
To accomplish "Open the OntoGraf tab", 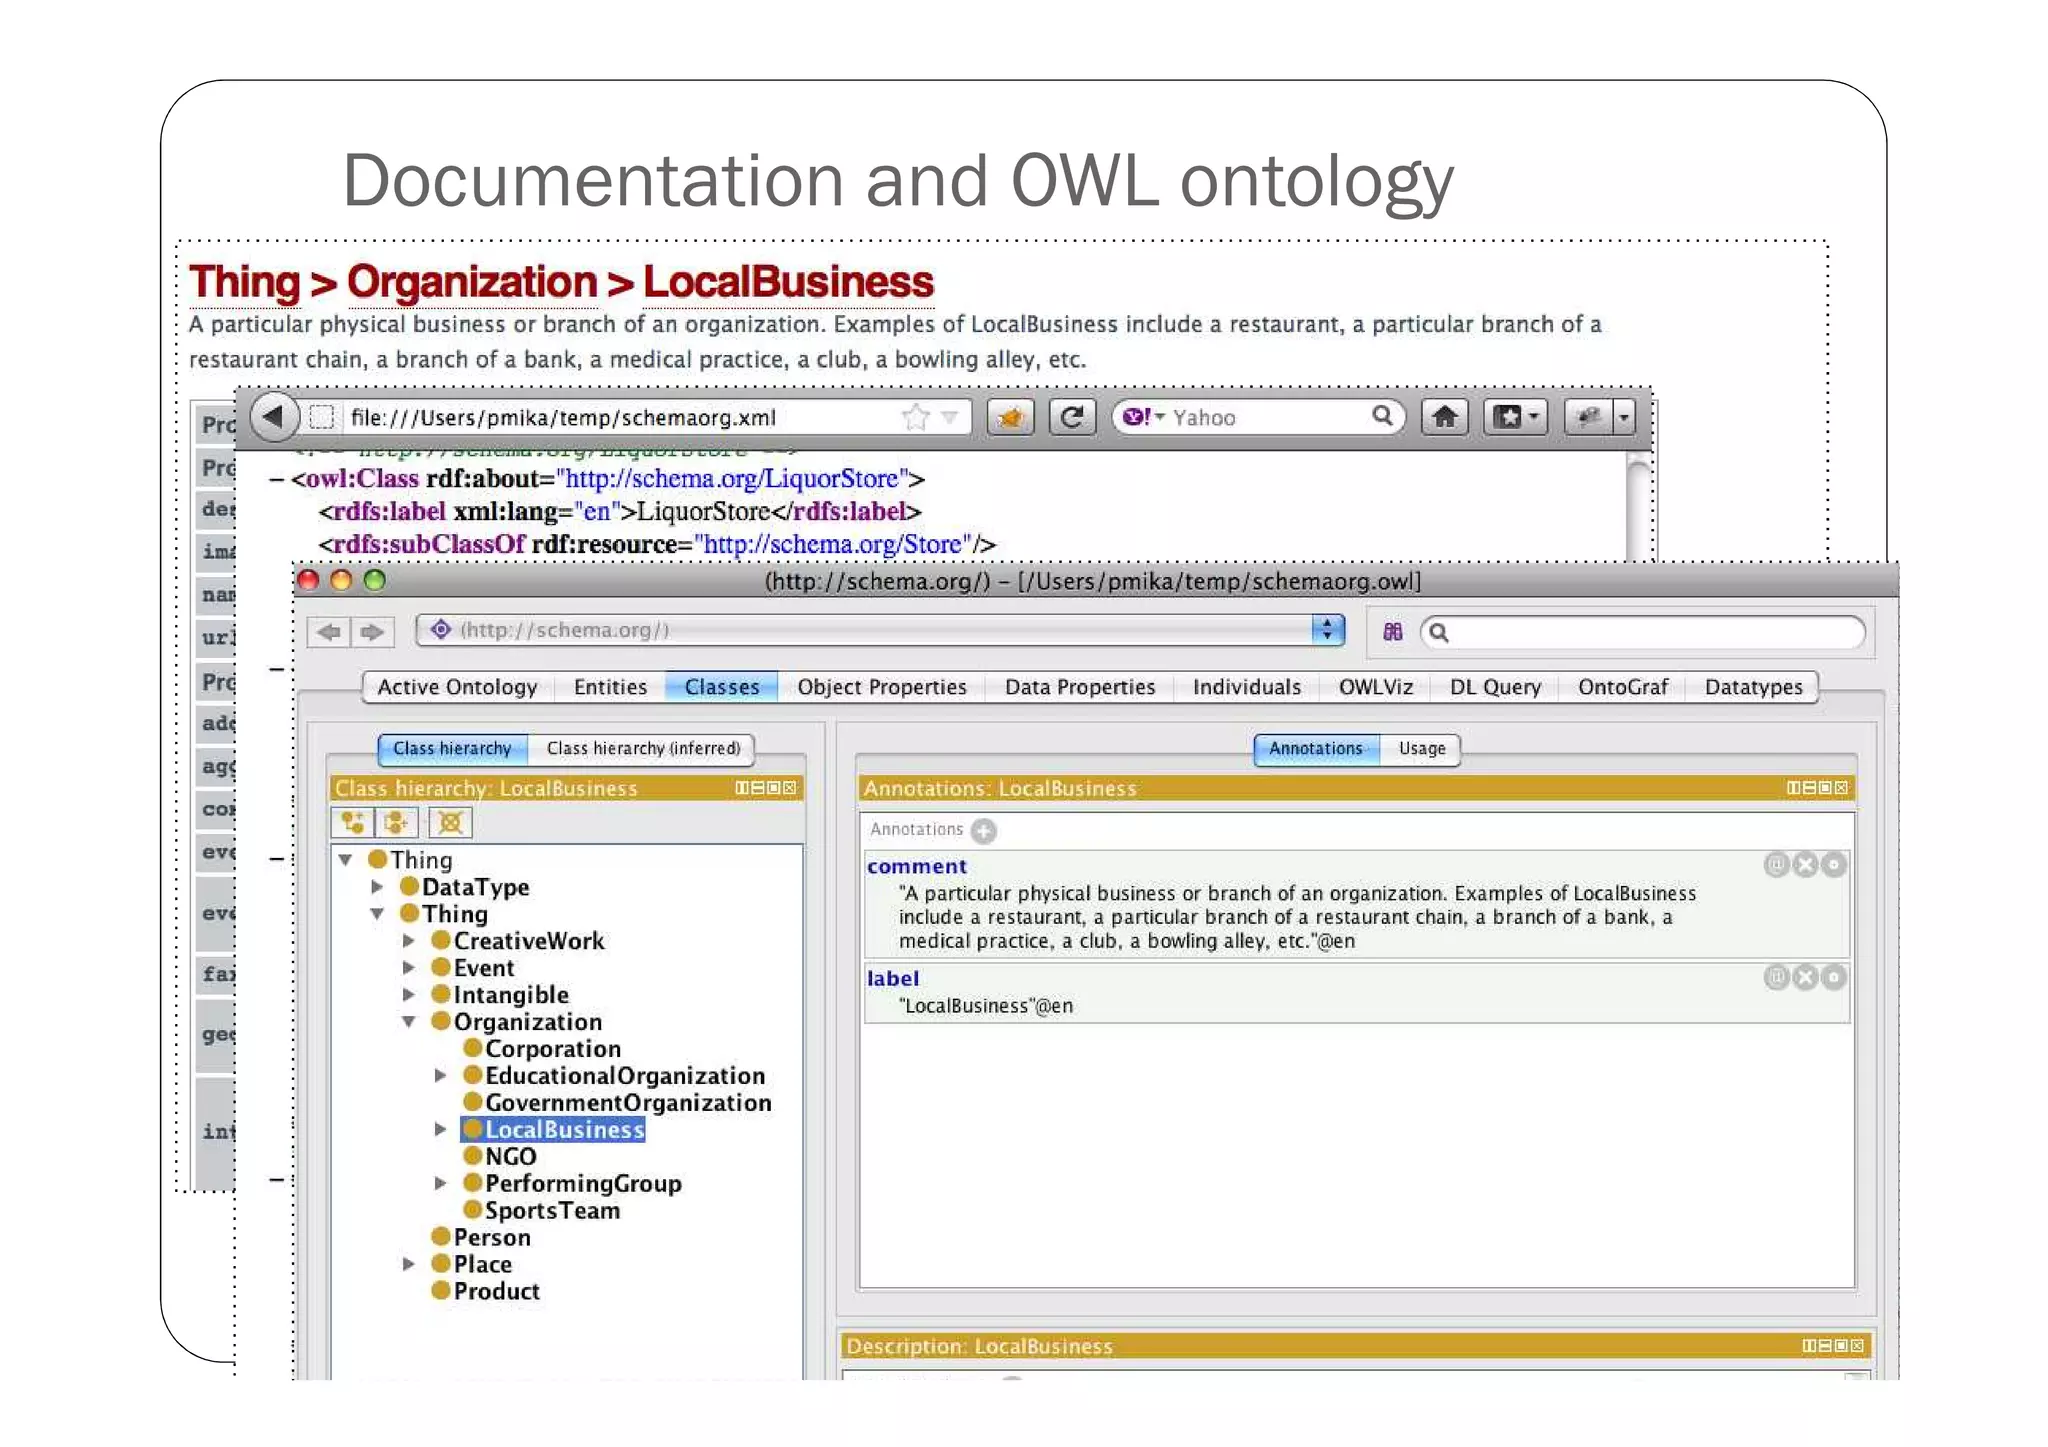I will (x=1623, y=687).
